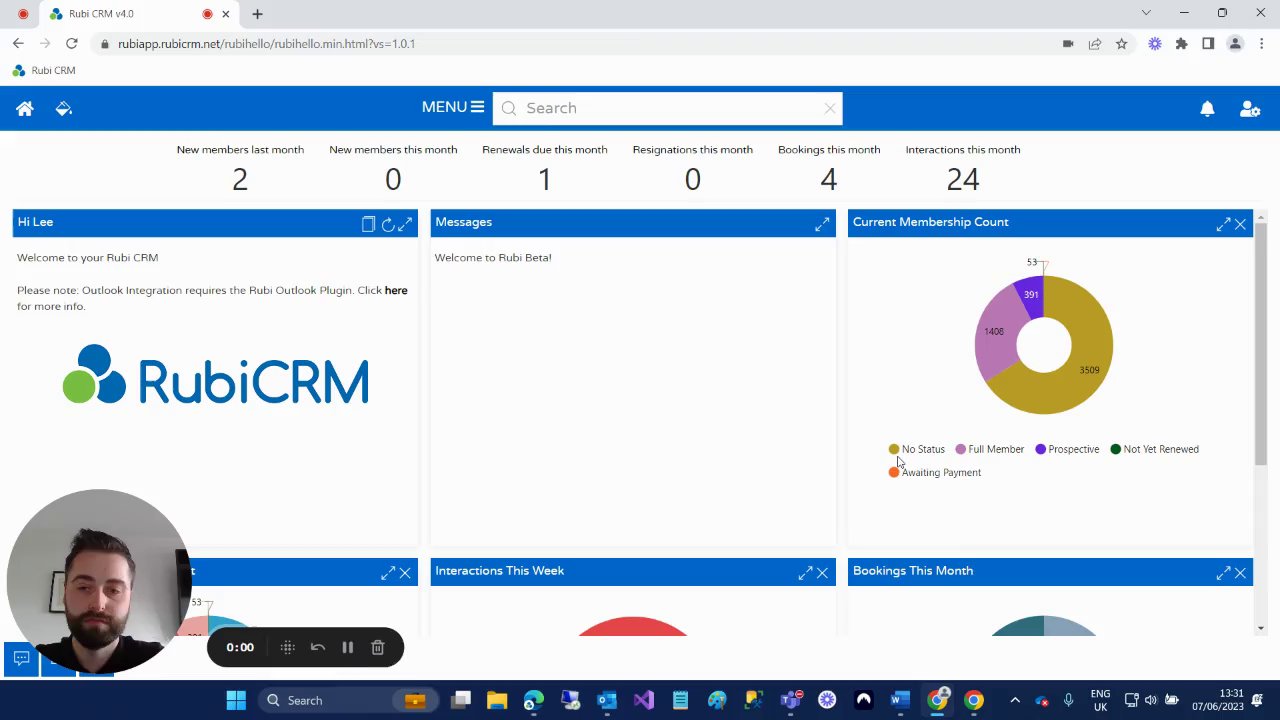Delete the recording with the trash icon
The height and width of the screenshot is (720, 1280).
pos(378,648)
